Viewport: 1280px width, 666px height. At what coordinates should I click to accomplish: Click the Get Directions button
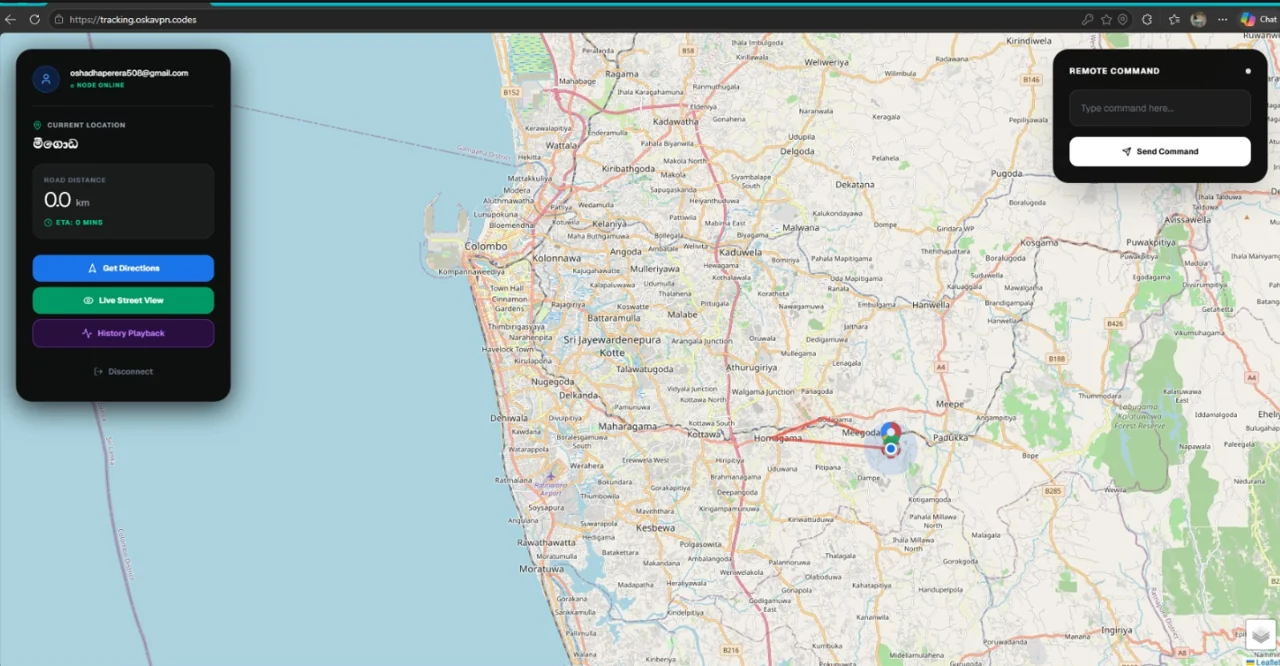click(123, 268)
